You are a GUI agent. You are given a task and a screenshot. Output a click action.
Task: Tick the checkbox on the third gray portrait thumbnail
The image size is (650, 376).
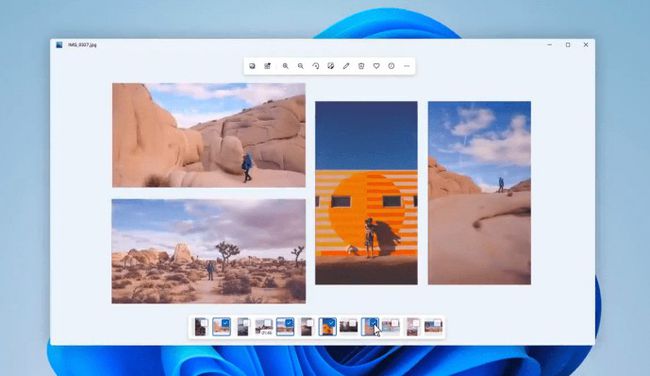click(x=247, y=323)
